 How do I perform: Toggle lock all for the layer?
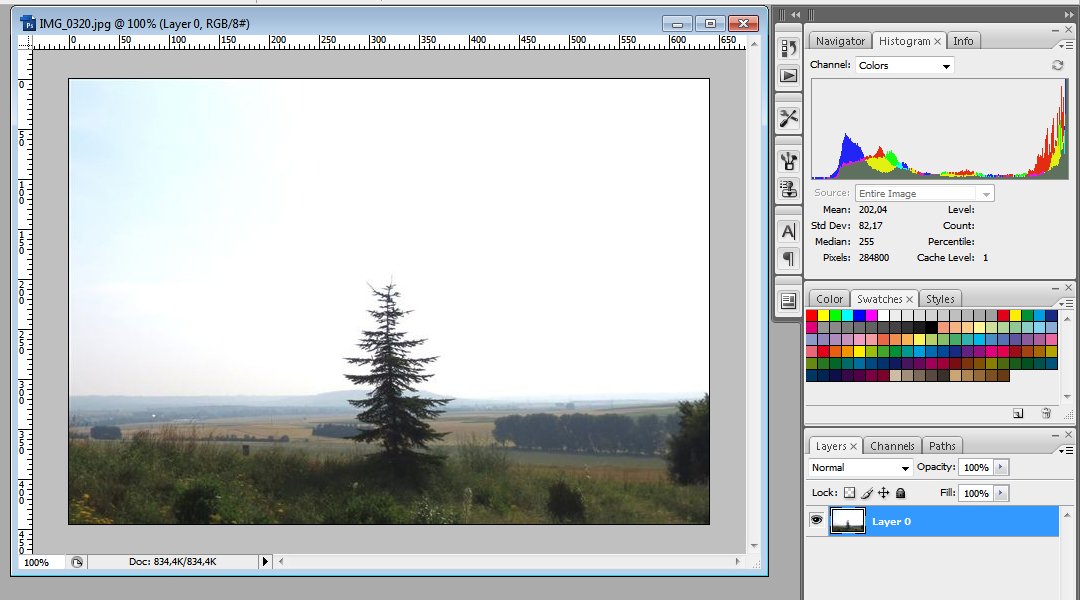[900, 493]
